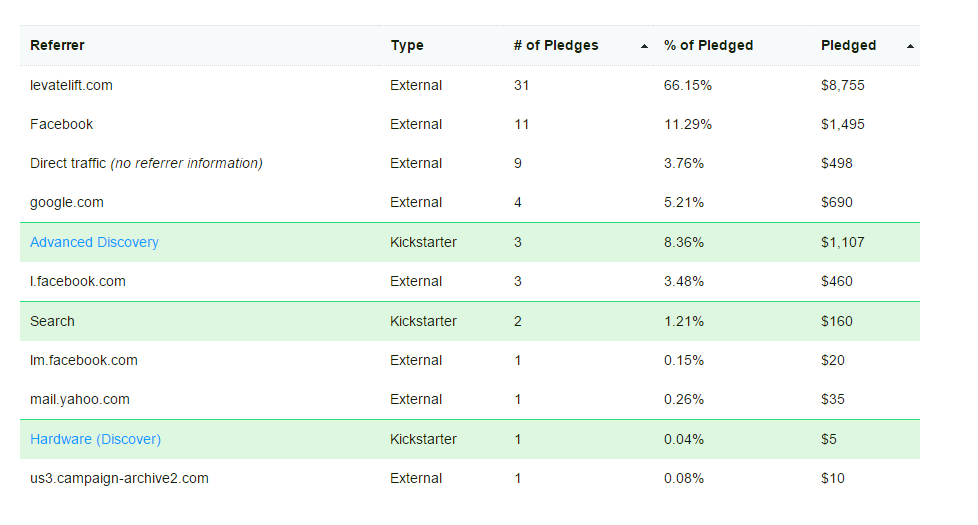978x525 pixels.
Task: Select the Facebook referrer row
Action: (x=61, y=124)
